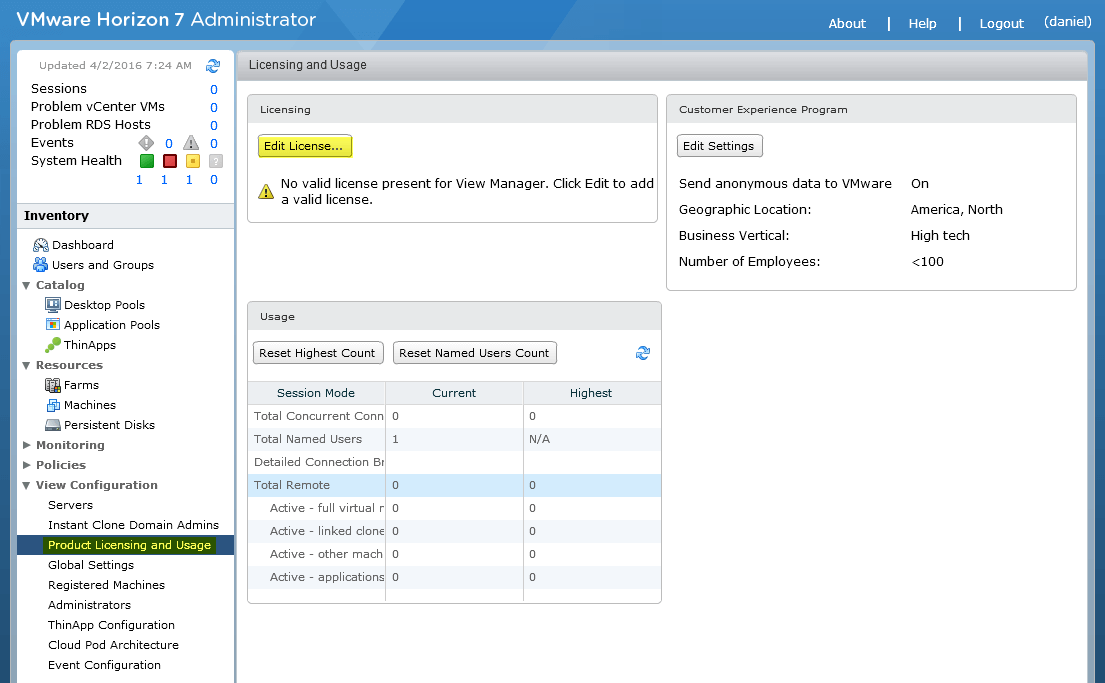Click the Edit License button
This screenshot has width=1105, height=683.
coord(304,146)
